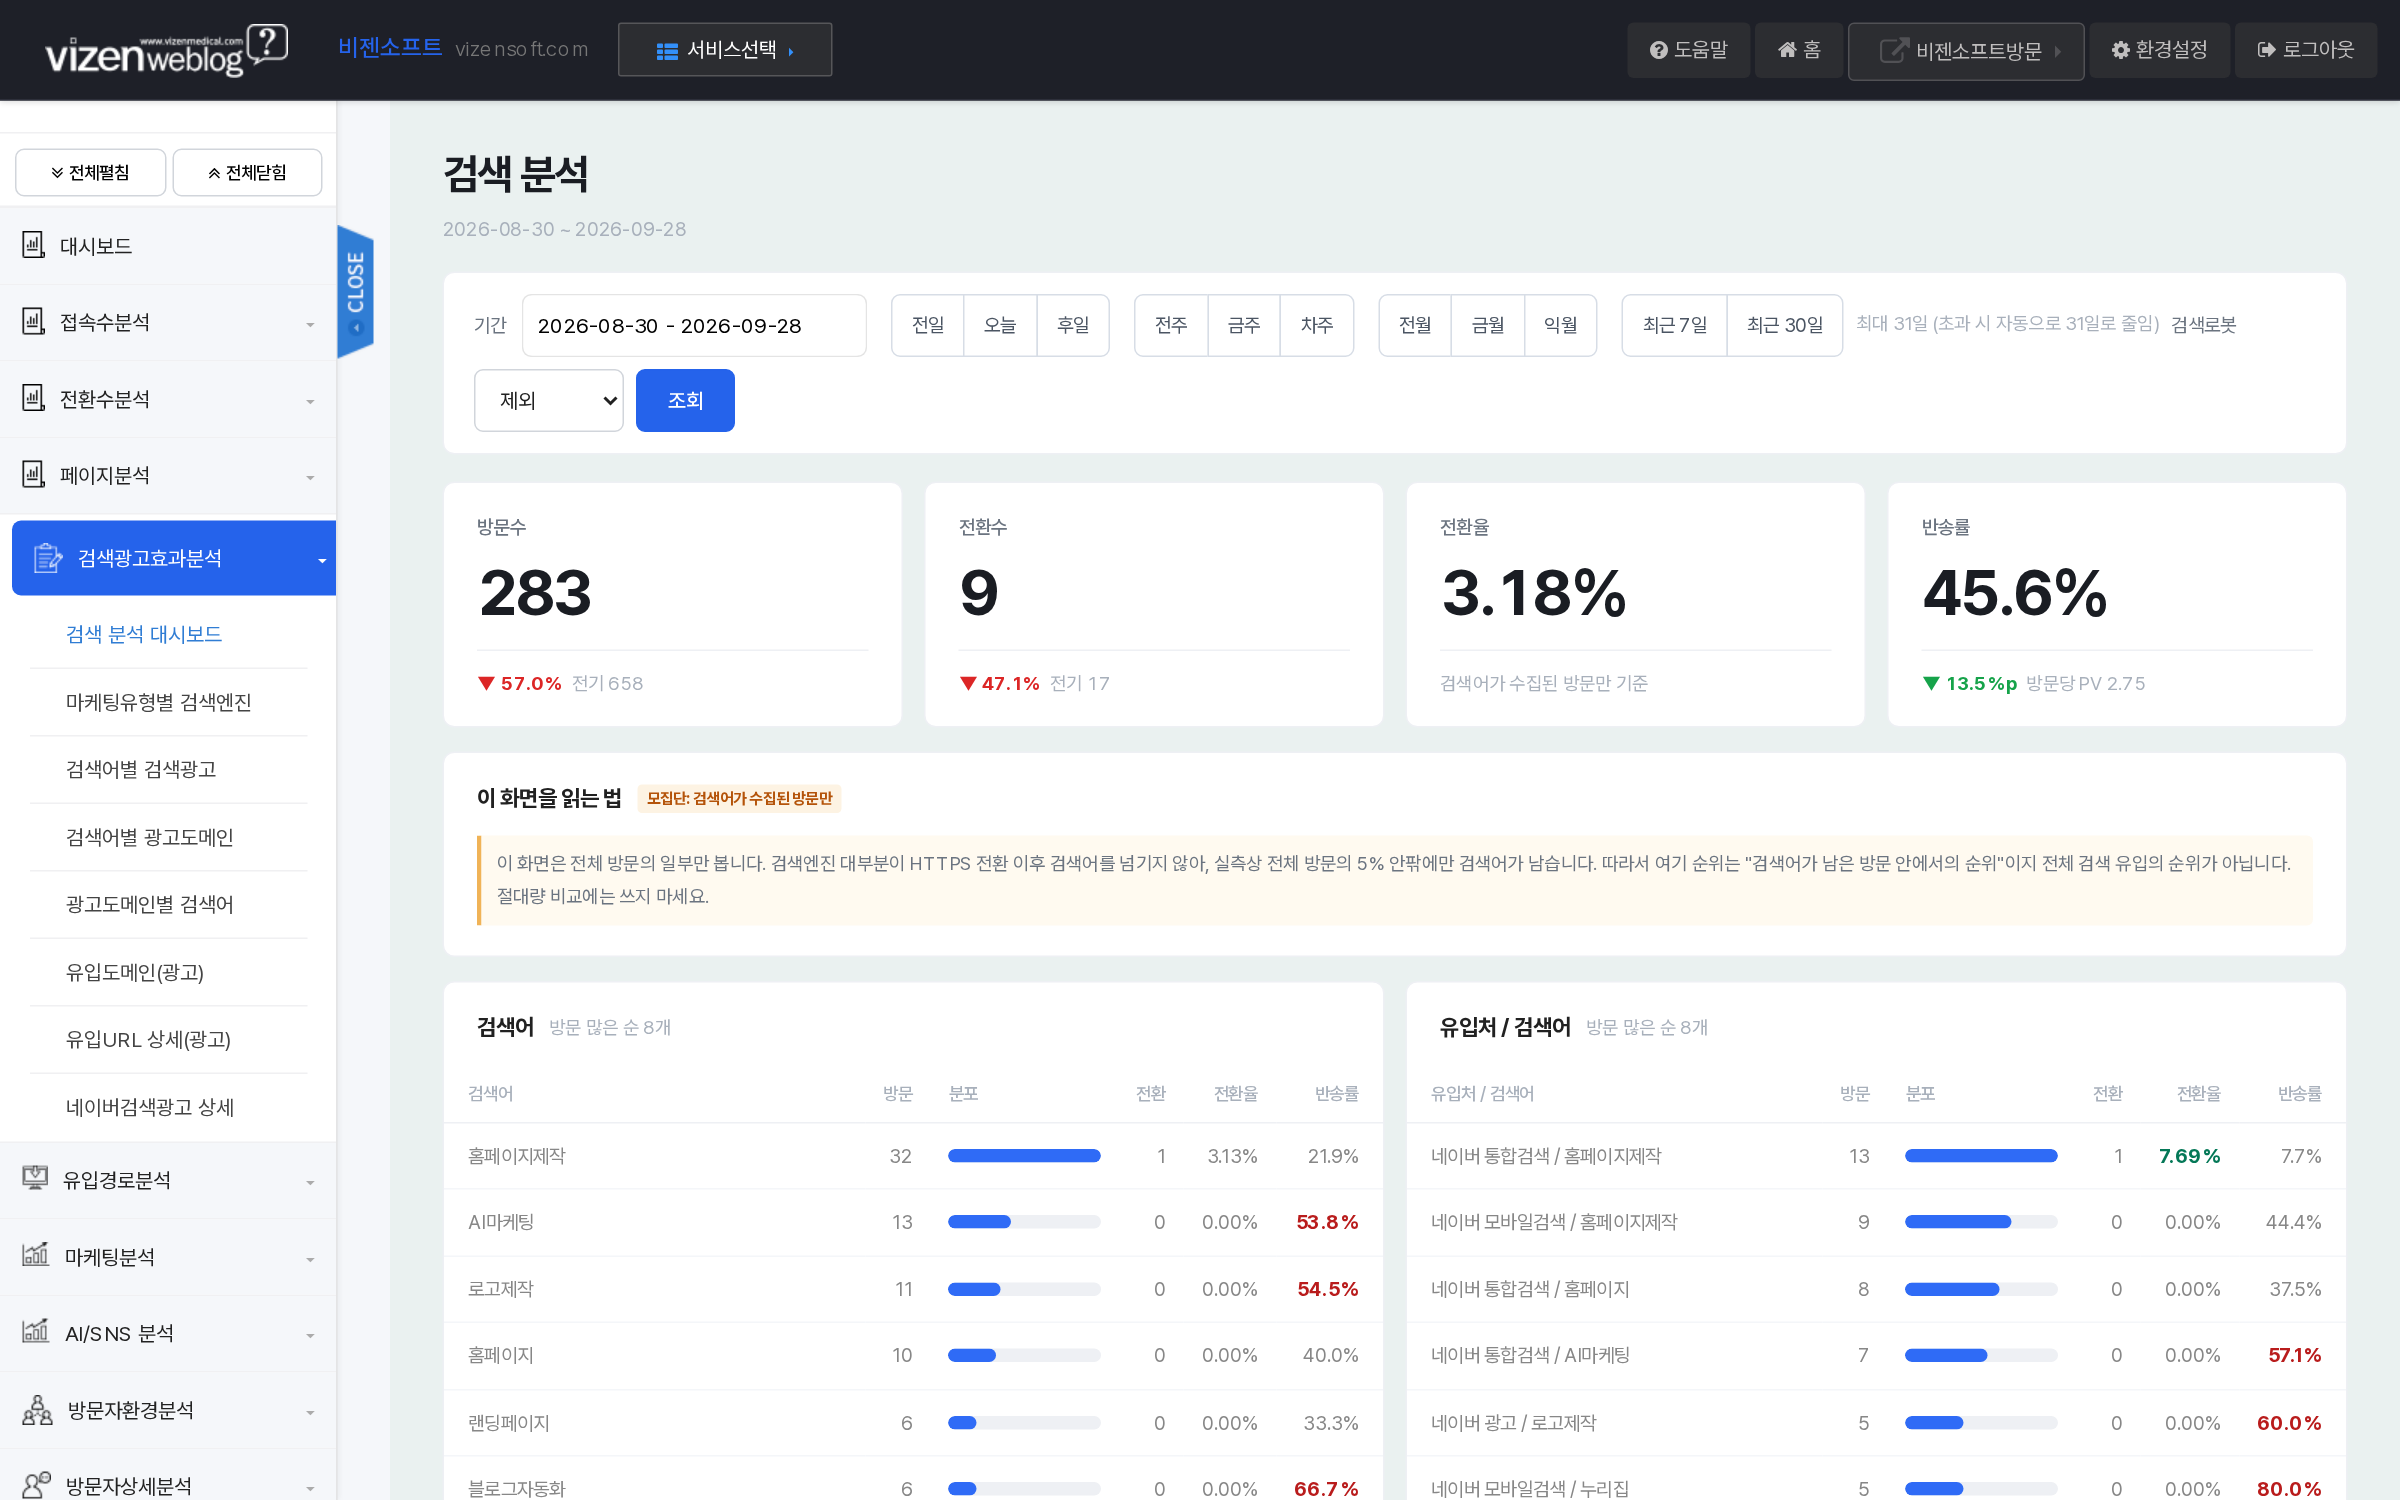Select the 최근 30일 period button
Image resolution: width=2400 pixels, height=1500 pixels.
pos(1785,325)
